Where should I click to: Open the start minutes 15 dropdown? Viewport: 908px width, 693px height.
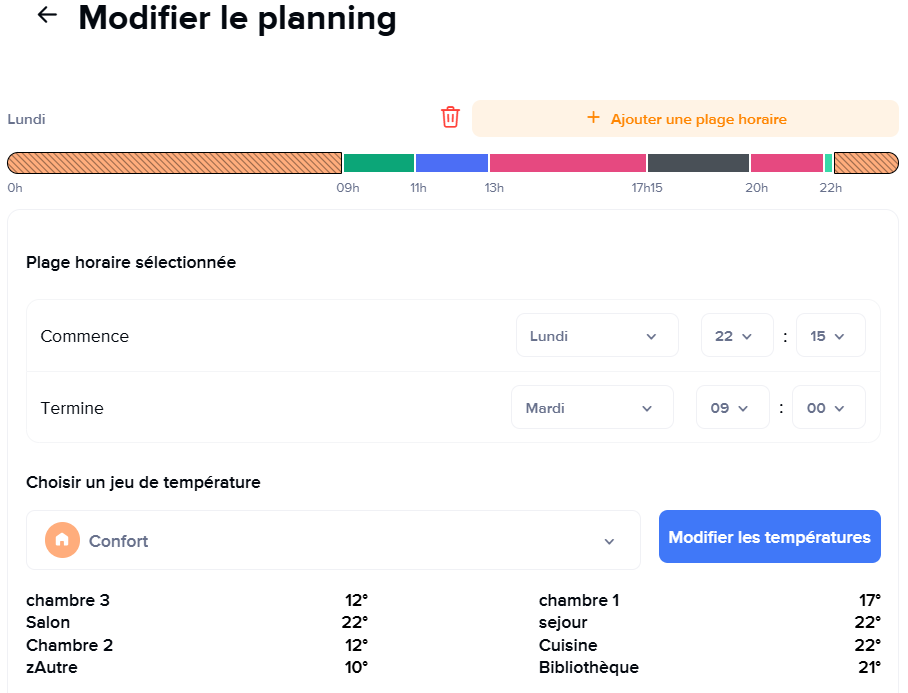[829, 336]
